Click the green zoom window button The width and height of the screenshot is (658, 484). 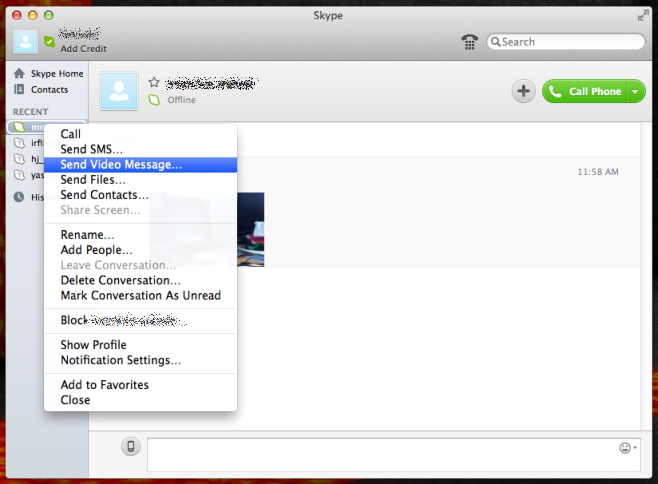49,16
